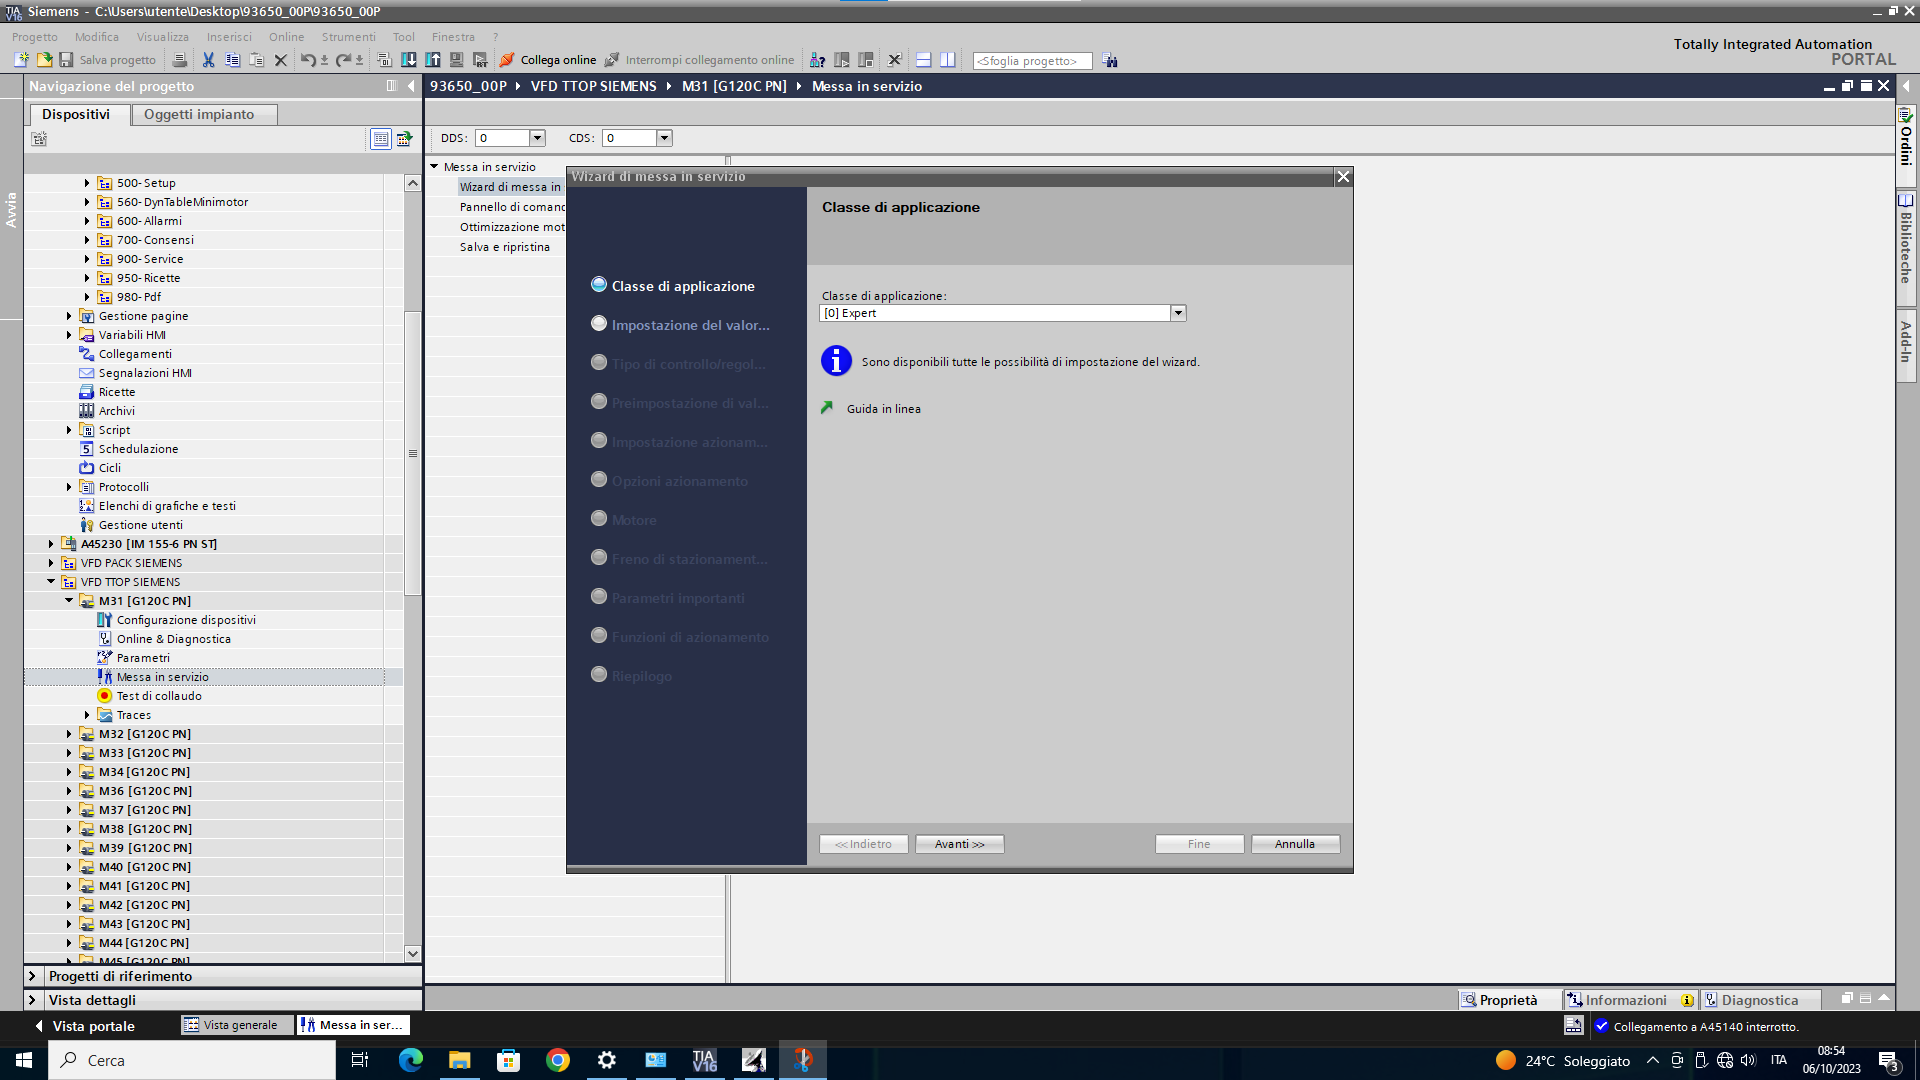This screenshot has height=1080, width=1920.
Task: Click Collega online in toolbar
Action: 548,60
